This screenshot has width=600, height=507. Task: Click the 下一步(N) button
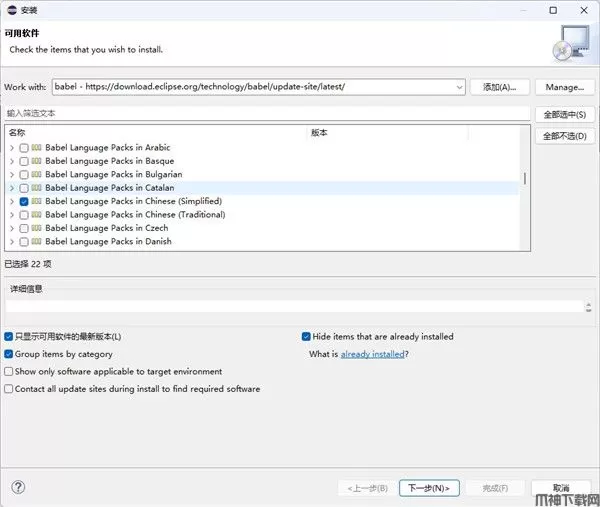pyautogui.click(x=429, y=488)
